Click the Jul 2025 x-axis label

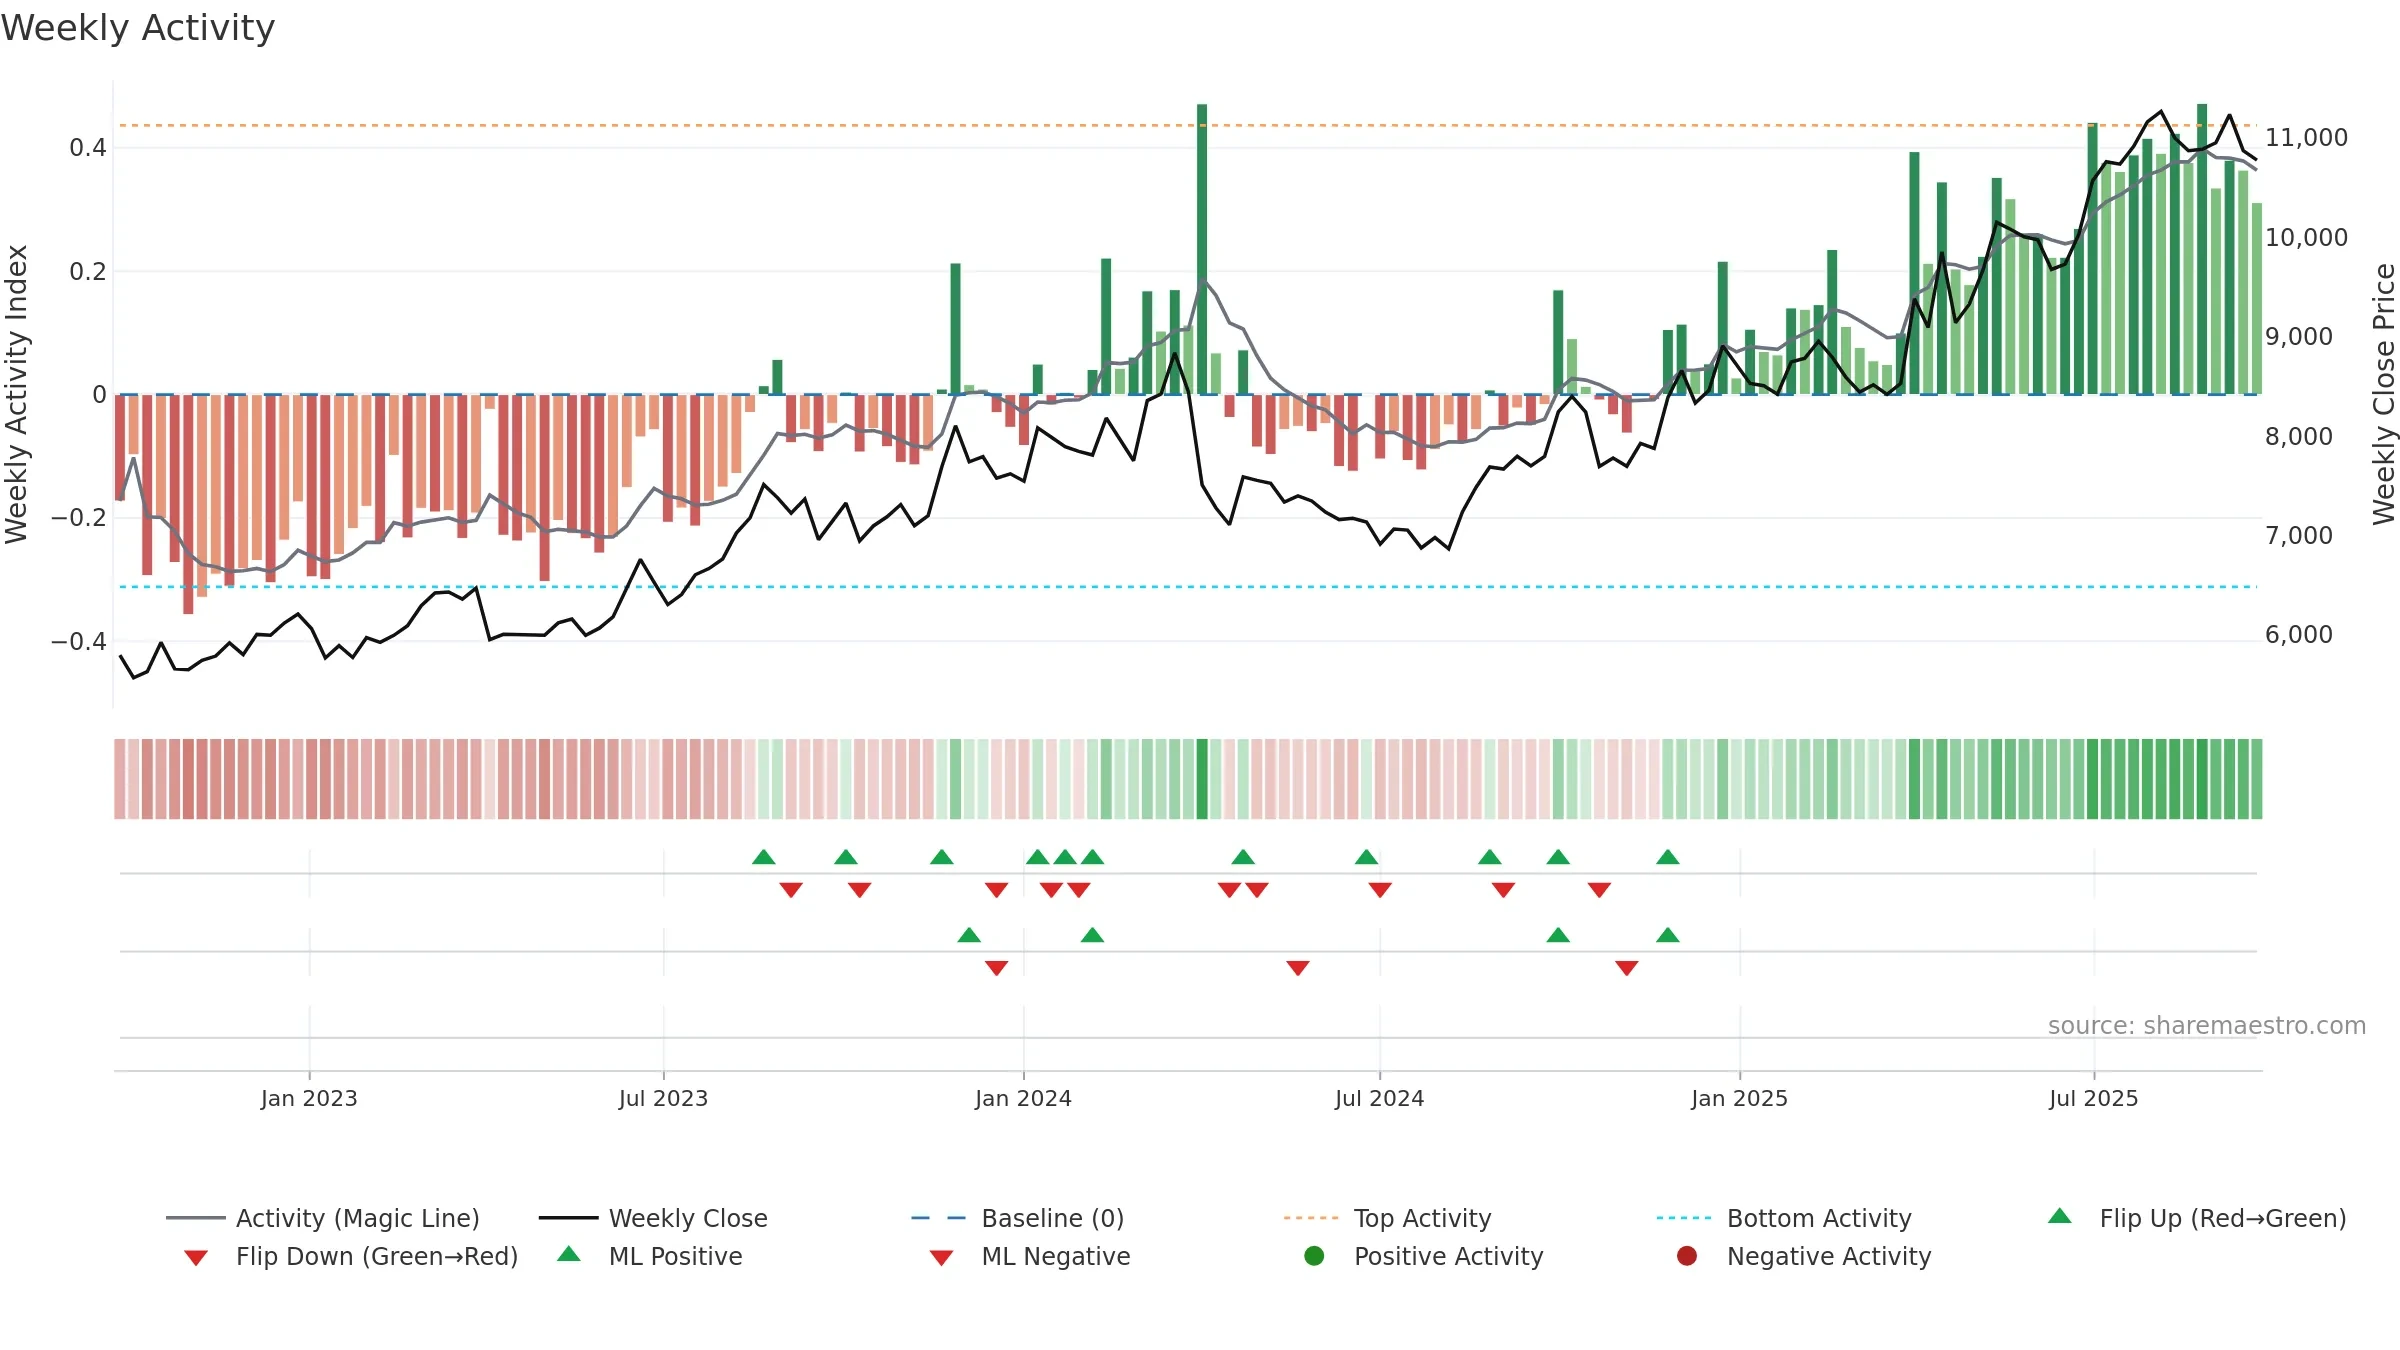[x=2093, y=1099]
